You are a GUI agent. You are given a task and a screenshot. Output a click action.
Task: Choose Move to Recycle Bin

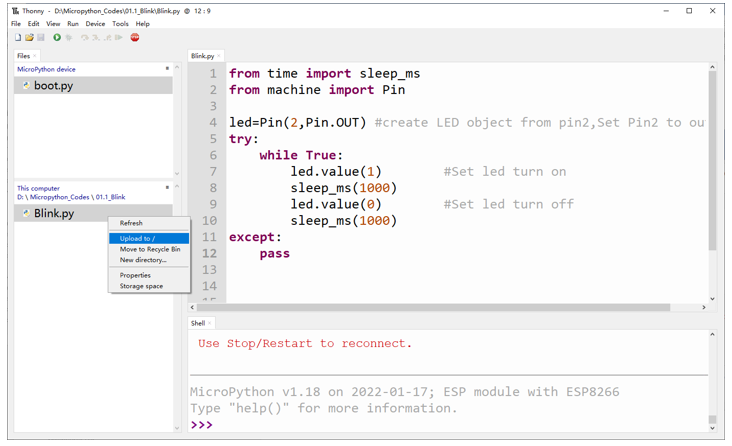[x=149, y=249]
